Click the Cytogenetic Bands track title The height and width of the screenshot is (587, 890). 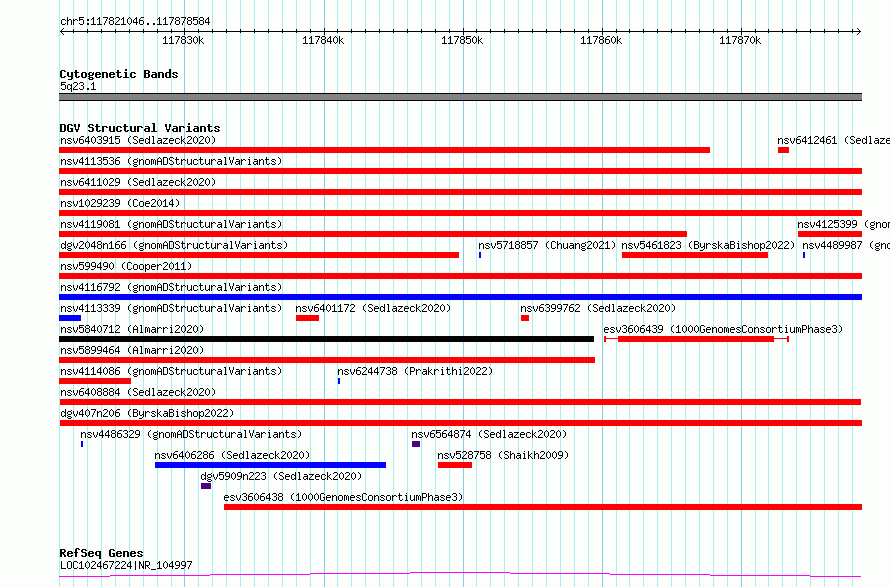pos(119,74)
